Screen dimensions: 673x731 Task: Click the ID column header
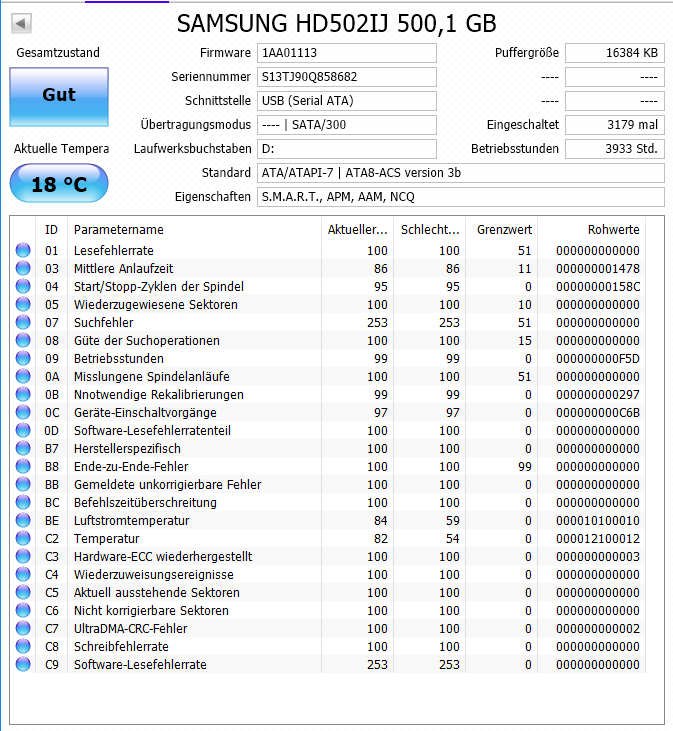tap(51, 229)
